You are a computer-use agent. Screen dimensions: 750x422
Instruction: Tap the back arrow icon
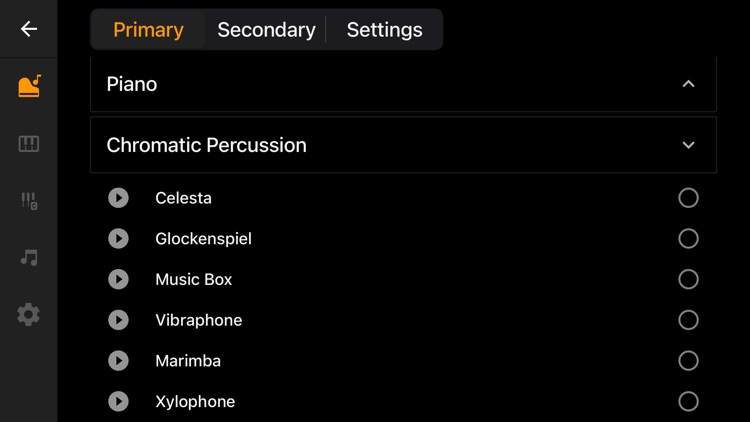[29, 29]
